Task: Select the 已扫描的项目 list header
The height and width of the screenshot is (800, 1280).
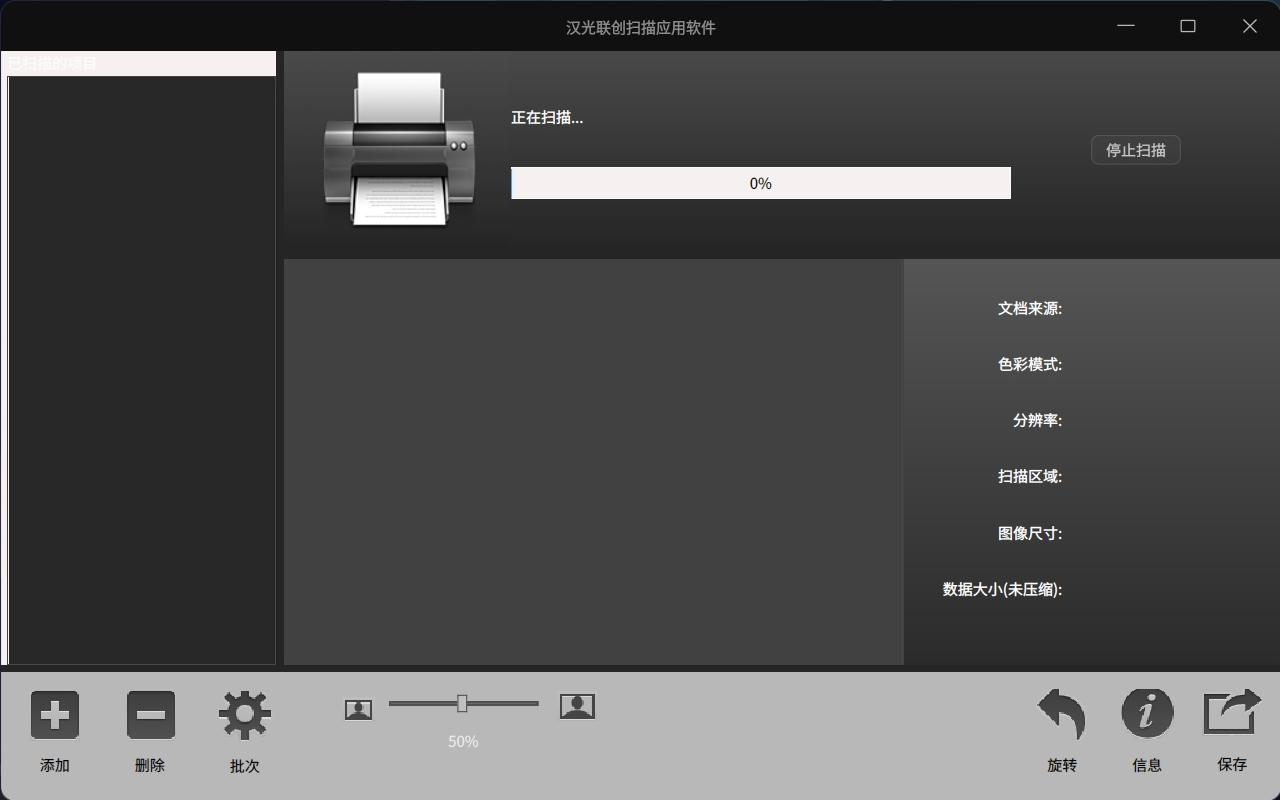Action: click(138, 63)
